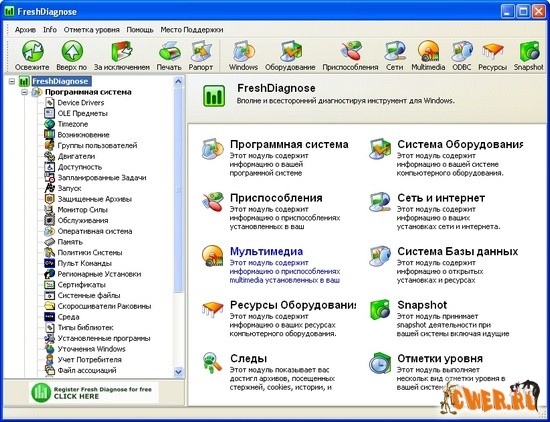550x422 pixels.
Task: Open the Место Поддержки menu
Action: pos(192,30)
